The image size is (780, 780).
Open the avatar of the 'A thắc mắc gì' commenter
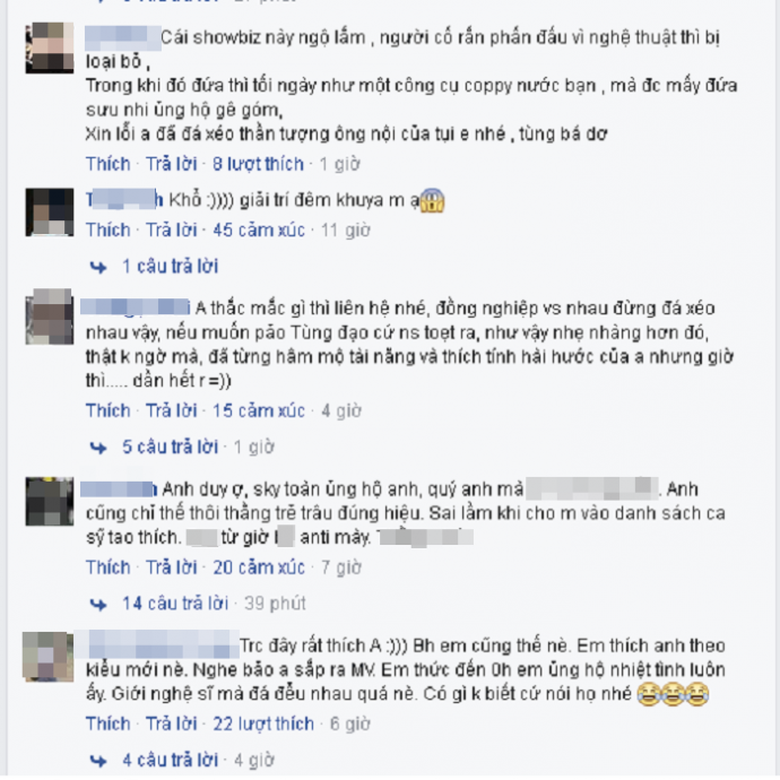pyautogui.click(x=50, y=317)
